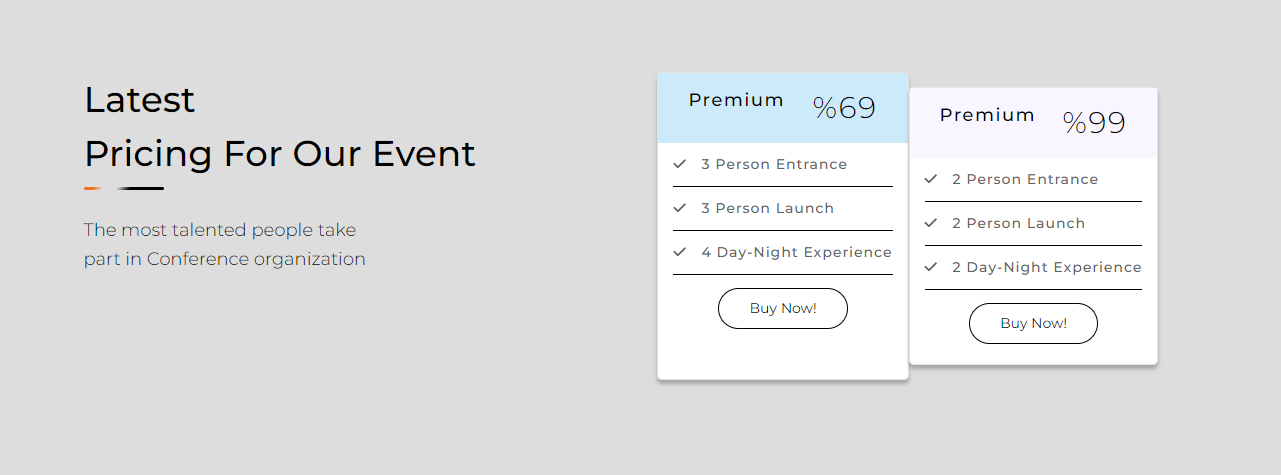
Task: Click the orange-black underline below heading
Action: (124, 188)
